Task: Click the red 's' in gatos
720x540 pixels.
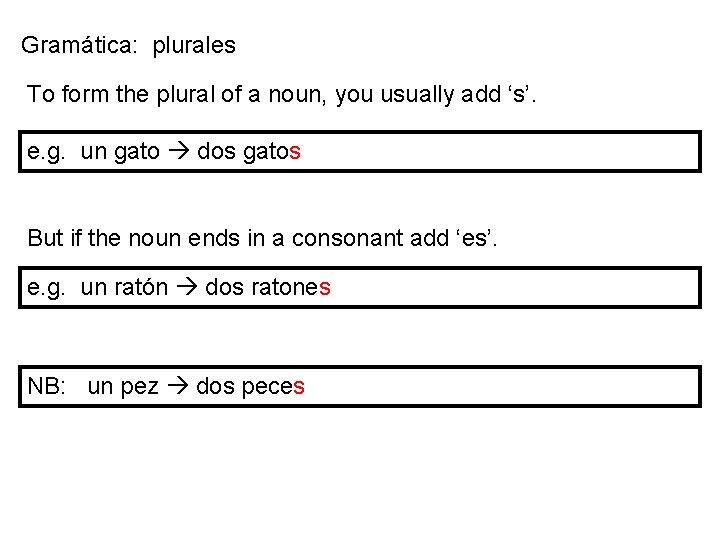Action: (x=295, y=152)
